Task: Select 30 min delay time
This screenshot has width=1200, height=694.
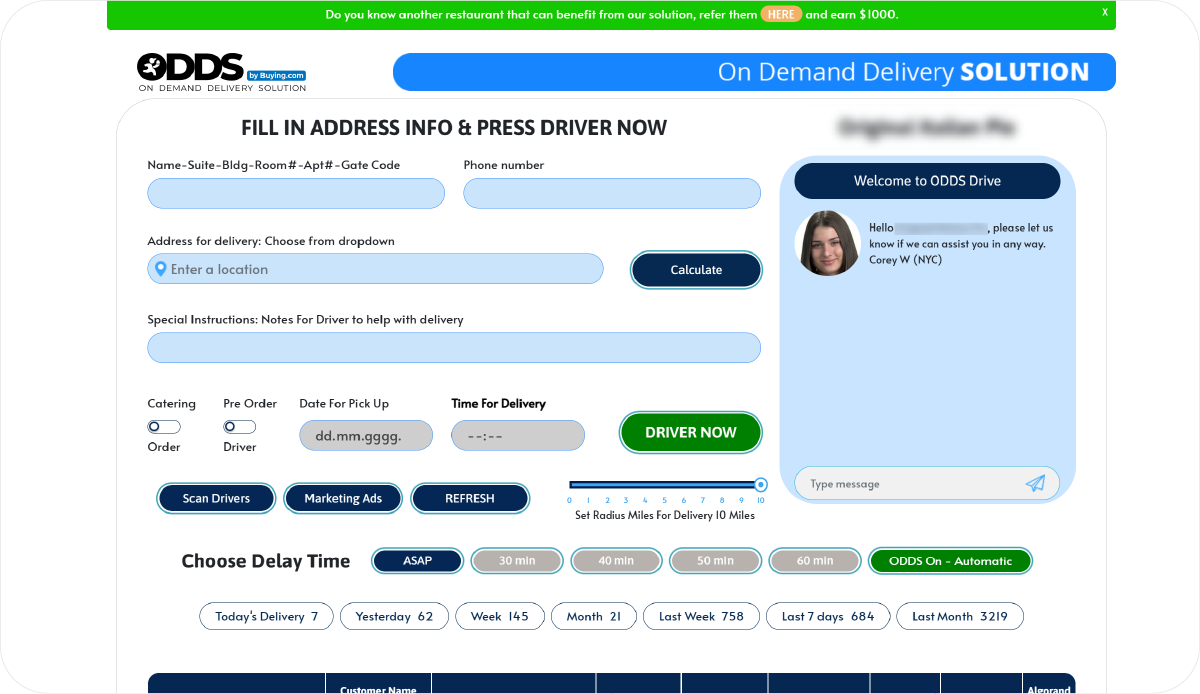Action: (517, 561)
